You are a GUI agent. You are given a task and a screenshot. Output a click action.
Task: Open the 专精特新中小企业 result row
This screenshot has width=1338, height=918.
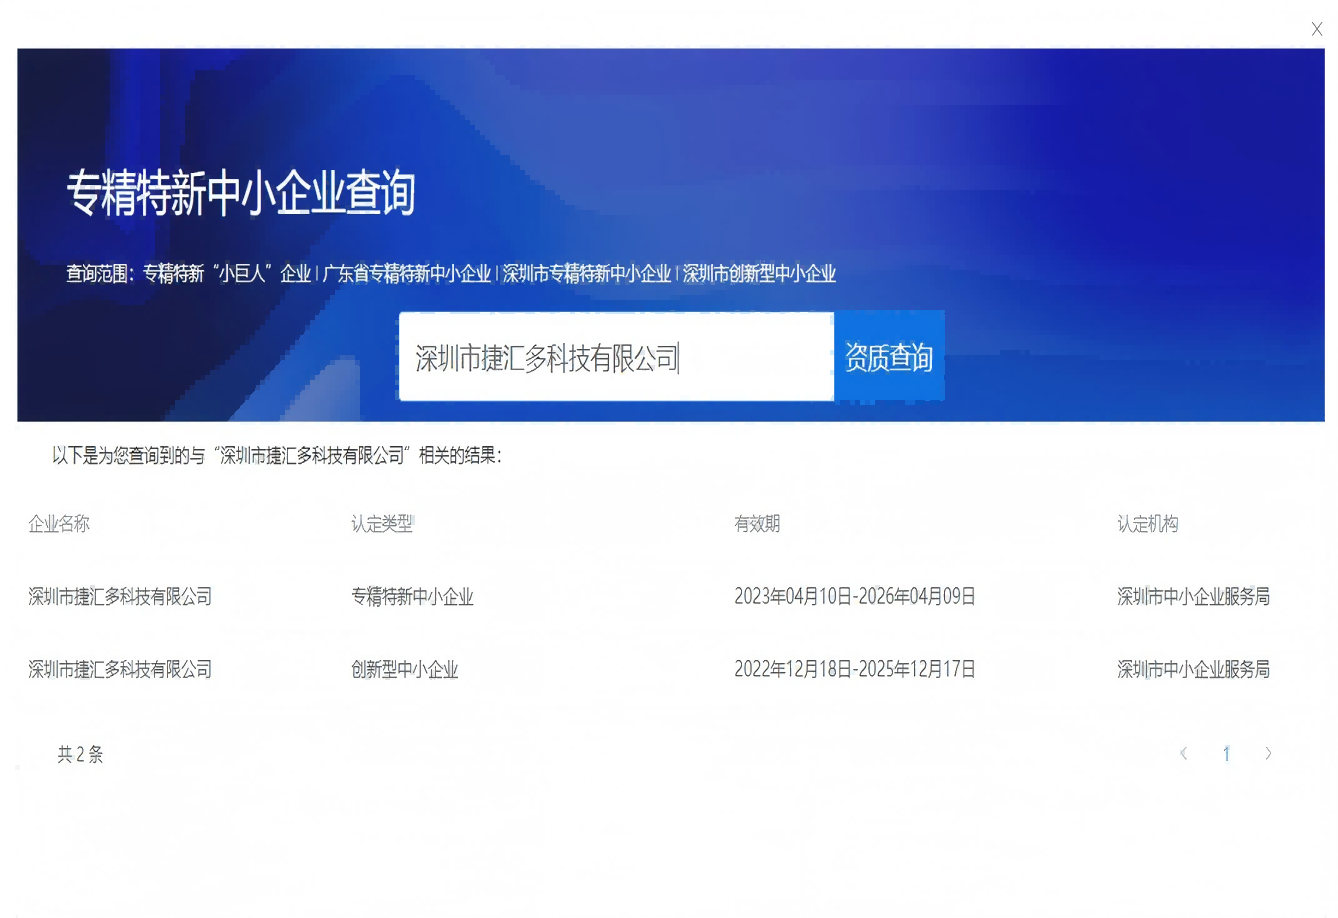click(412, 596)
